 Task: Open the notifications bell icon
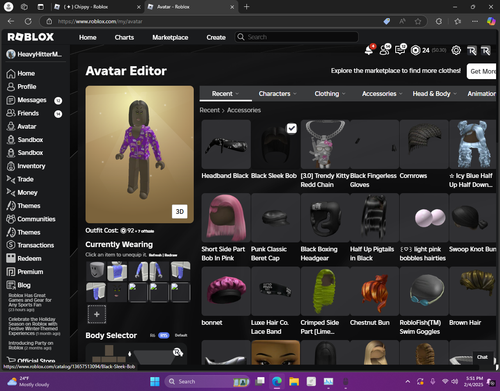(369, 50)
